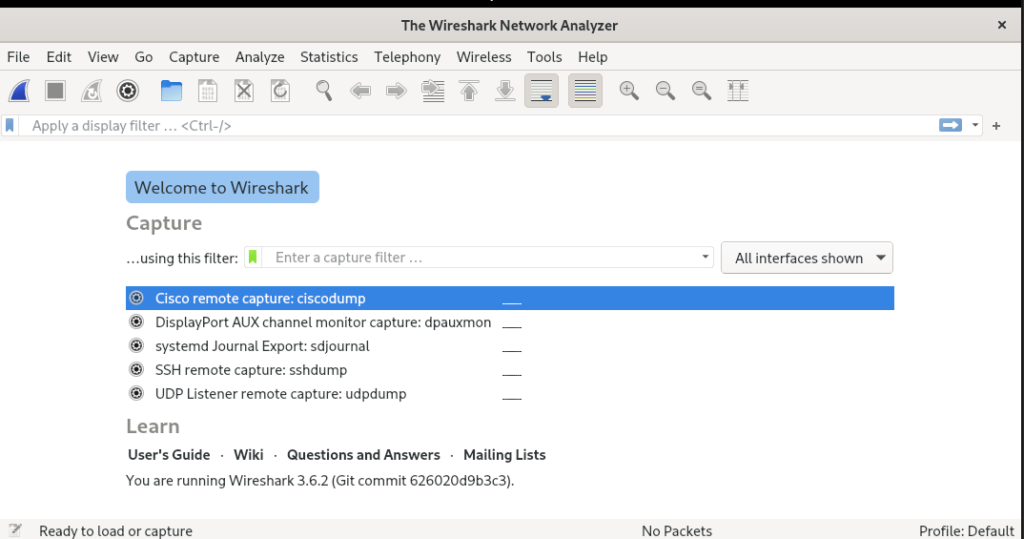This screenshot has height=539, width=1024.
Task: Jump to first packet icon
Action: click(x=469, y=91)
